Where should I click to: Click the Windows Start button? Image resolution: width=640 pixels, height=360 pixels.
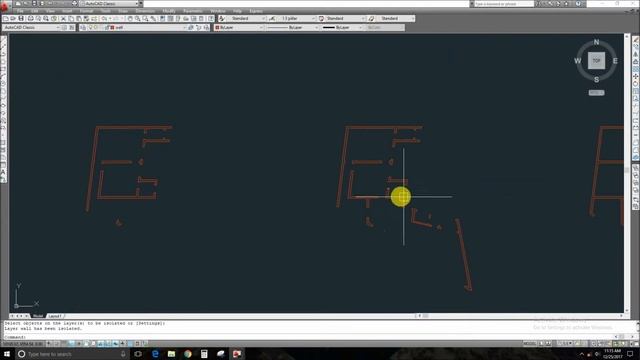(x=7, y=353)
